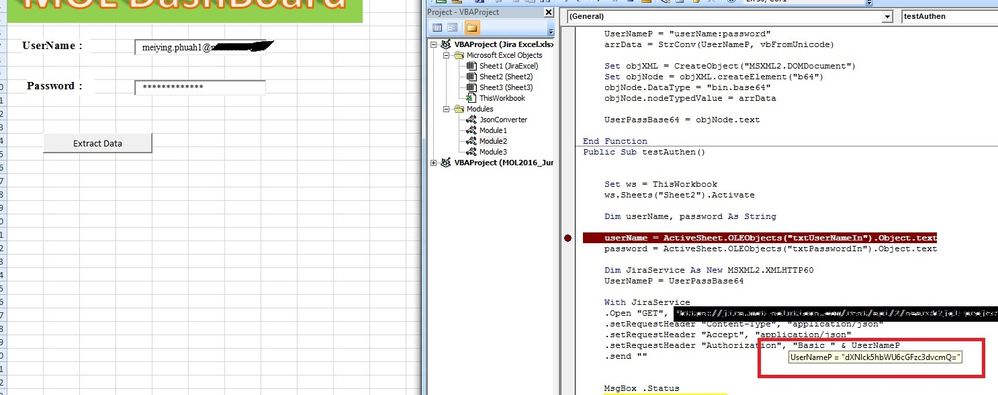Open the testAuthen procedure dropdown

coord(950,17)
